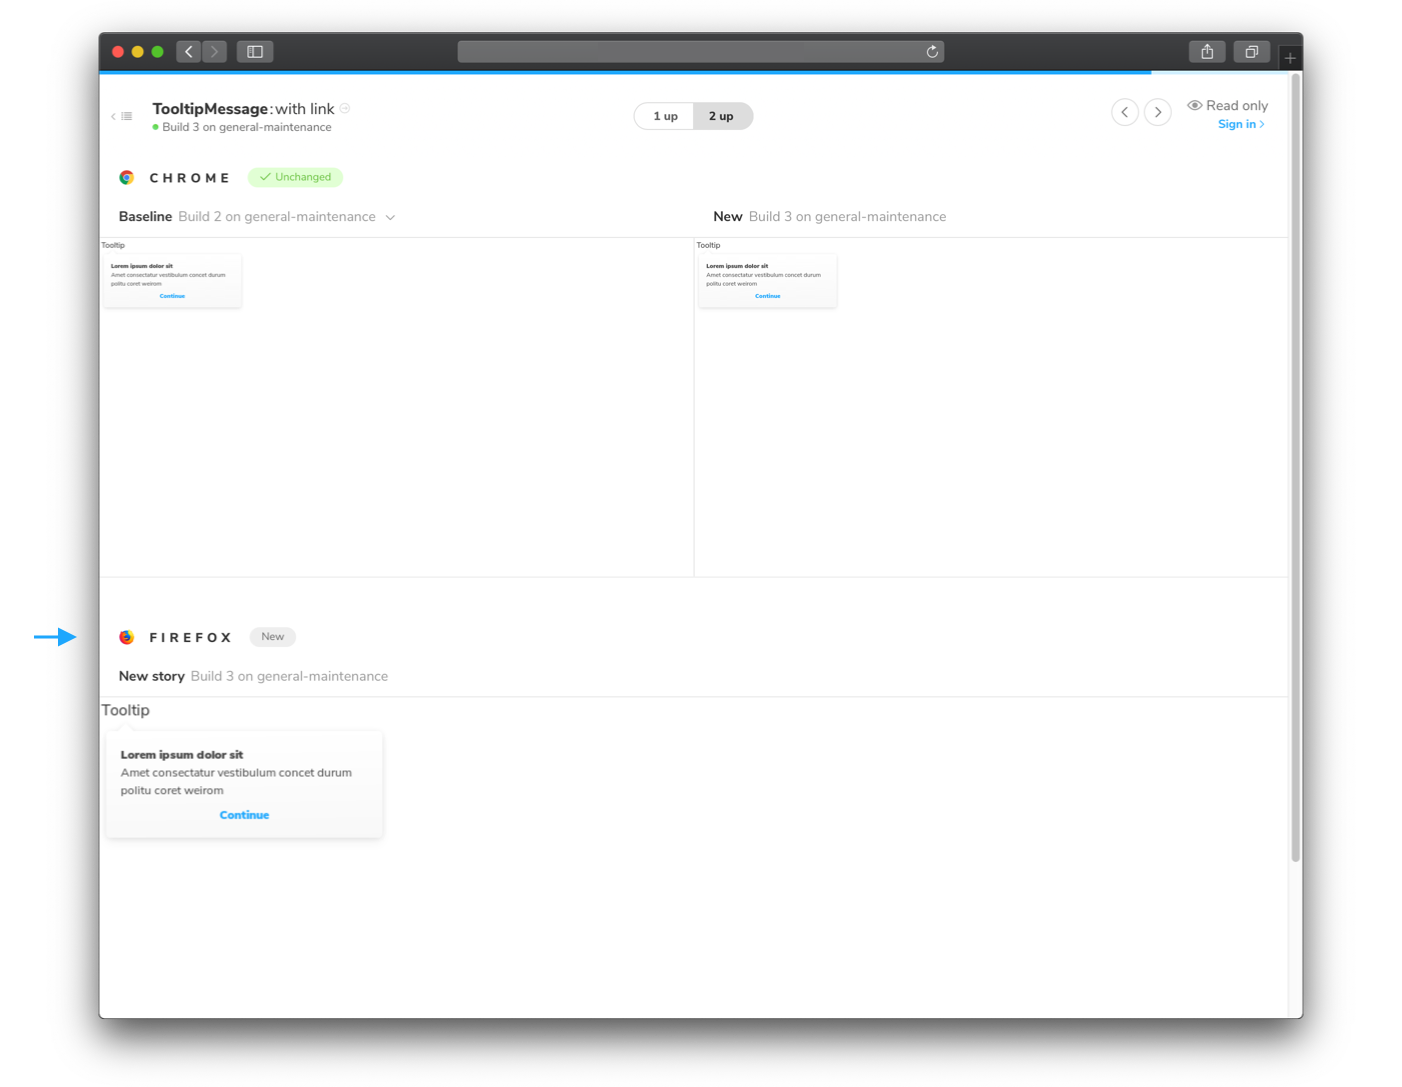Screen dimensions: 1402x1087
Task: Show all browser tabs overview
Action: click(x=1251, y=52)
